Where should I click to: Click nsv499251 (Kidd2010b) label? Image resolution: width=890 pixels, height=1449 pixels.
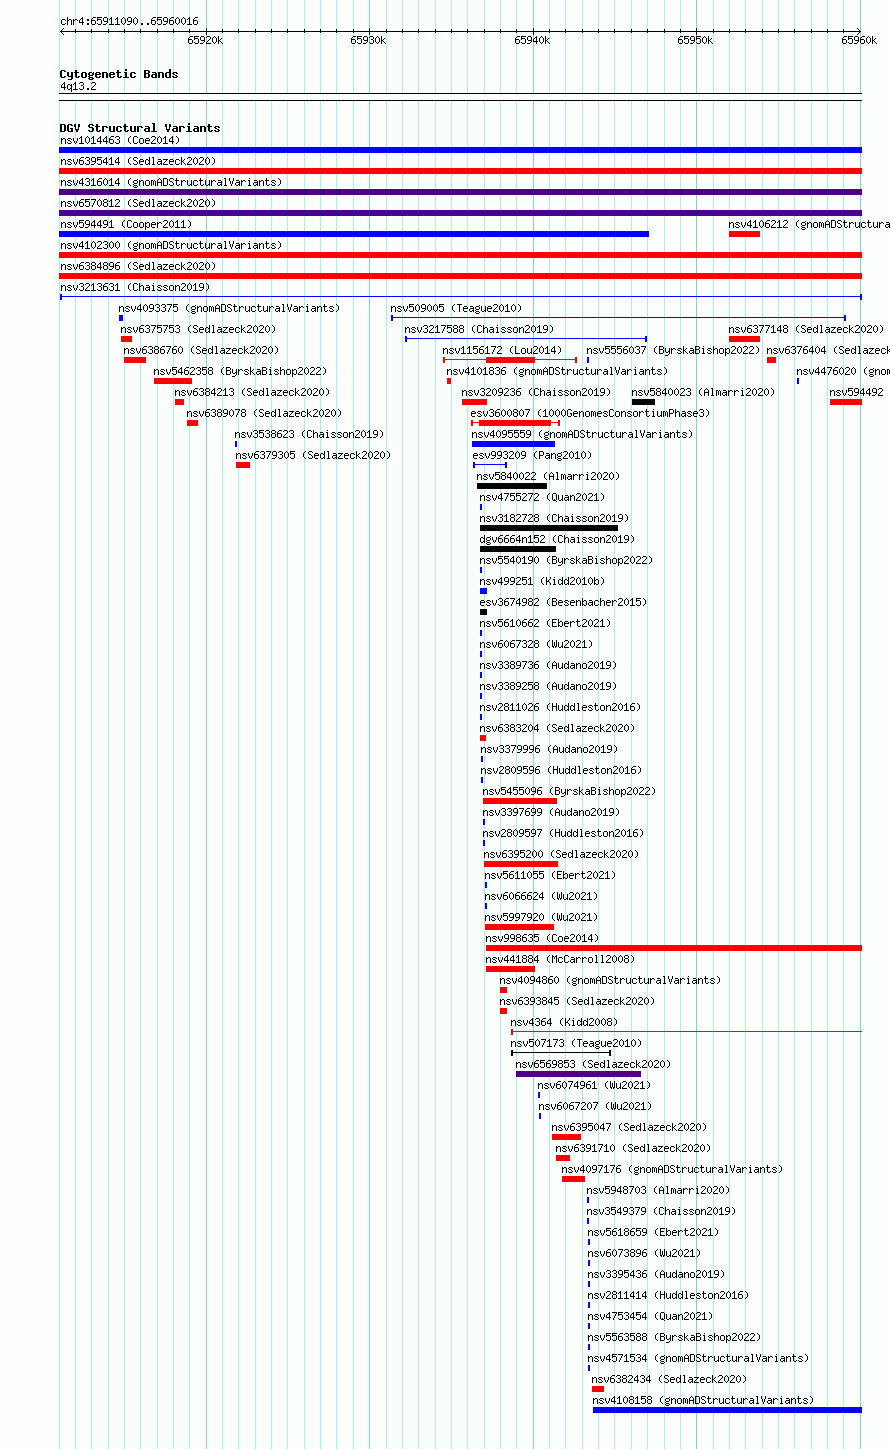pos(542,581)
